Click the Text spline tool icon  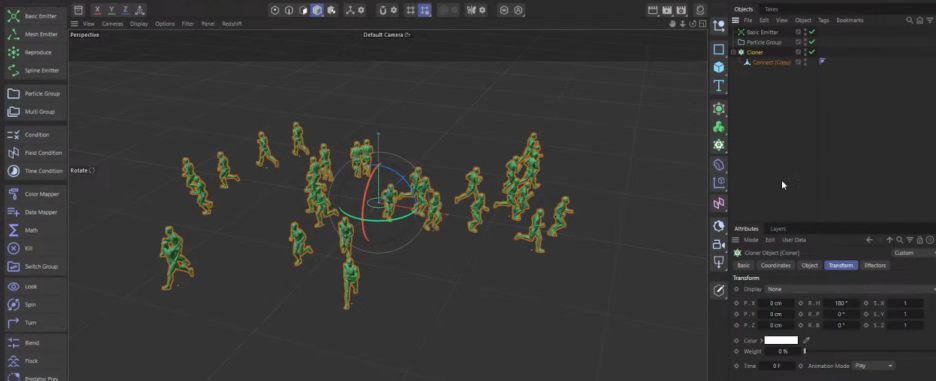point(719,86)
